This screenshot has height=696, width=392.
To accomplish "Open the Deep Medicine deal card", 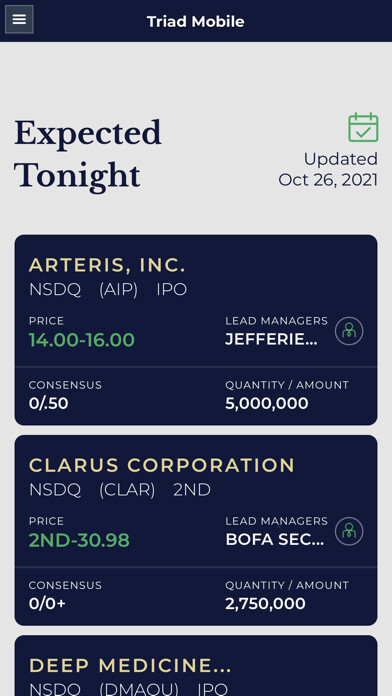I will click(196, 666).
